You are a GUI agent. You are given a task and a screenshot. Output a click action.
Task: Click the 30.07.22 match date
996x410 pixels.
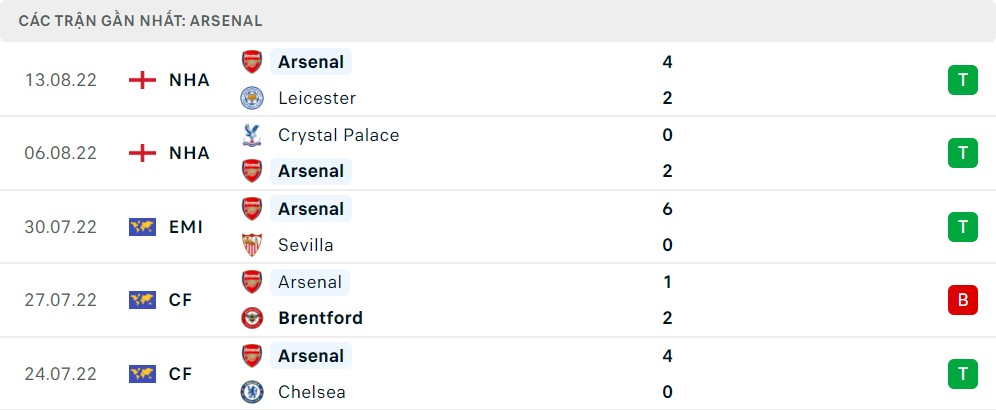coord(61,227)
